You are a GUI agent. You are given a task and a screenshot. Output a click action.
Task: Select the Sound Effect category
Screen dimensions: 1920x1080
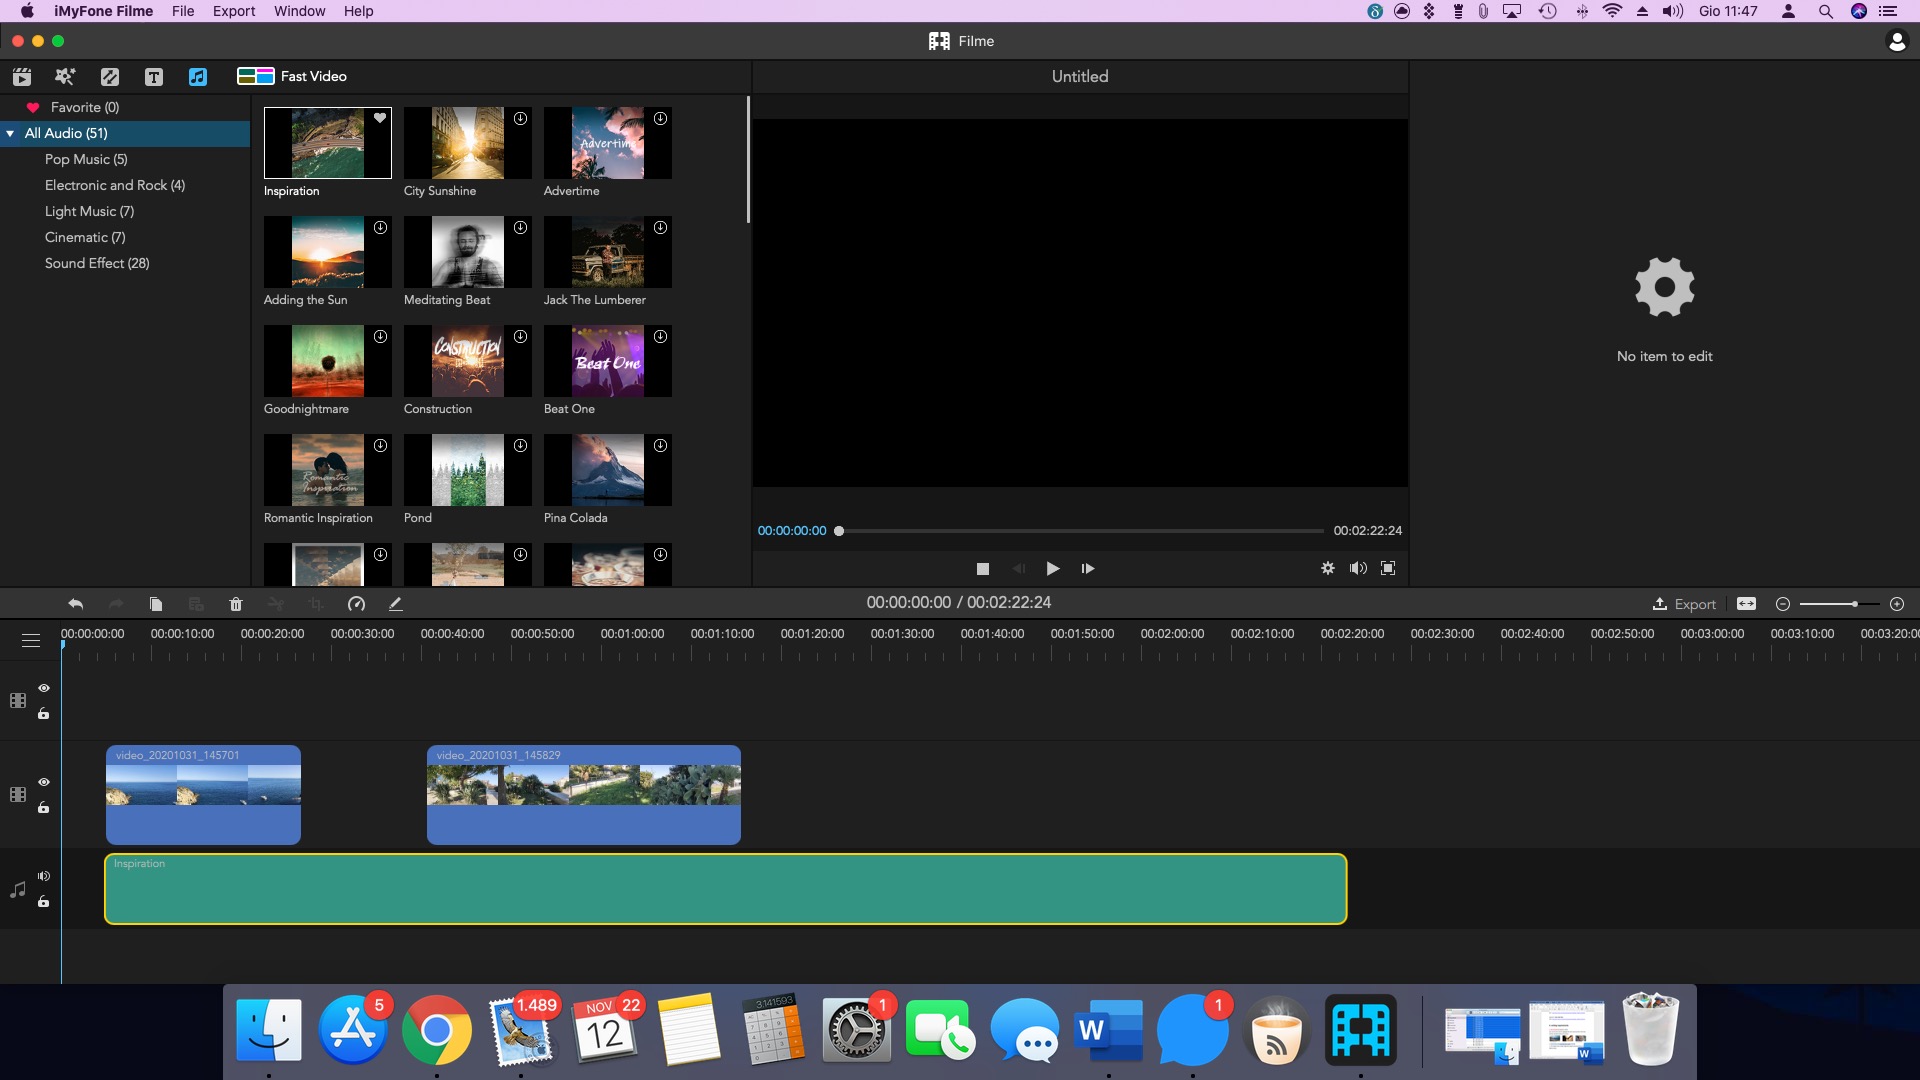pyautogui.click(x=97, y=263)
